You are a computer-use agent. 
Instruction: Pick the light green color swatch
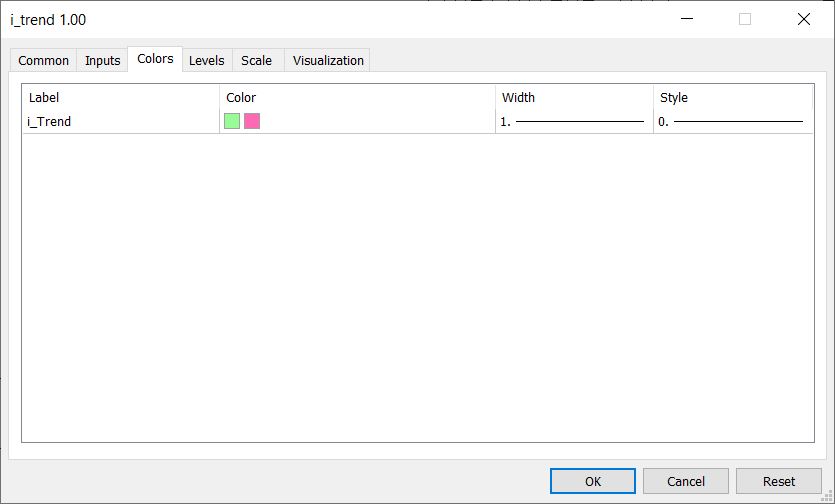click(x=232, y=121)
